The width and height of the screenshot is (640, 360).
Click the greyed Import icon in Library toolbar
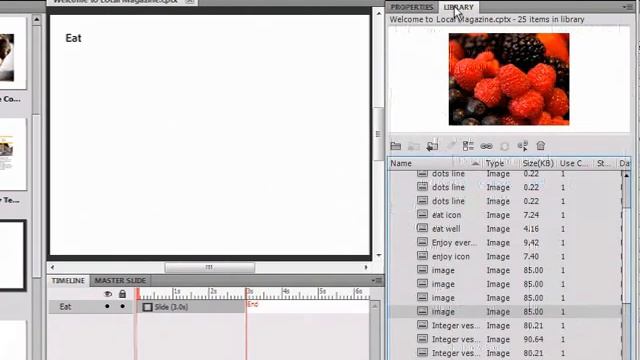coord(413,146)
